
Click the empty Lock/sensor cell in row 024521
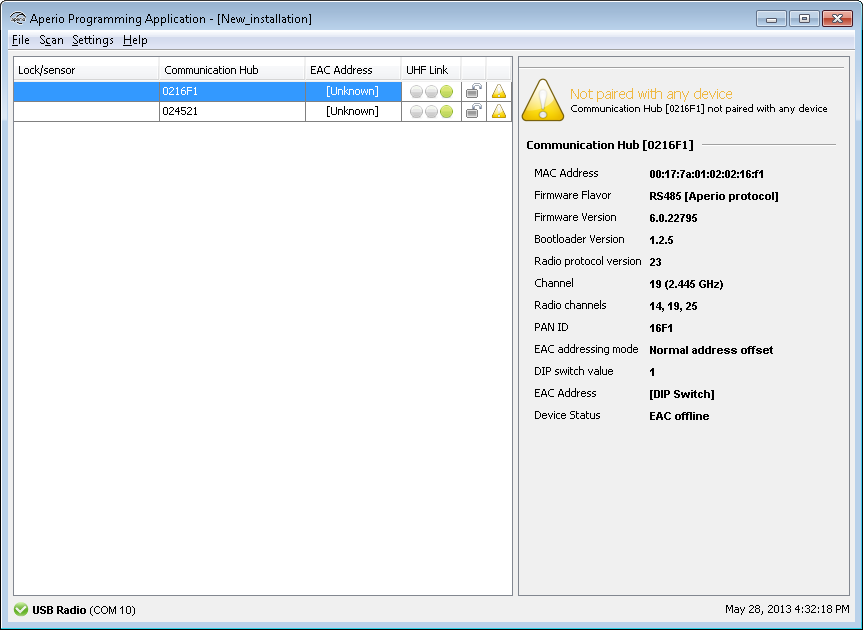(x=86, y=111)
